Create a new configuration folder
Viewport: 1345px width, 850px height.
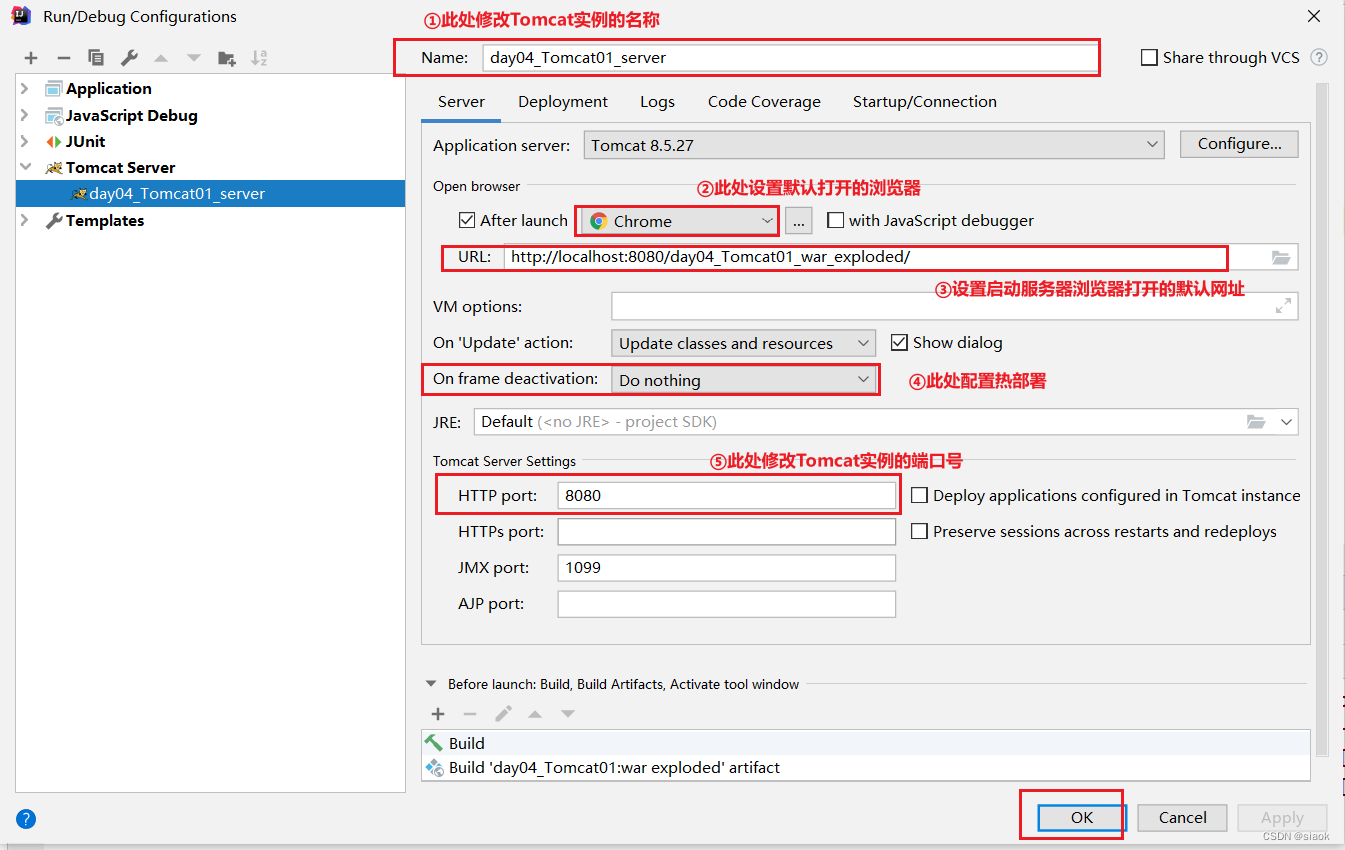pos(227,58)
